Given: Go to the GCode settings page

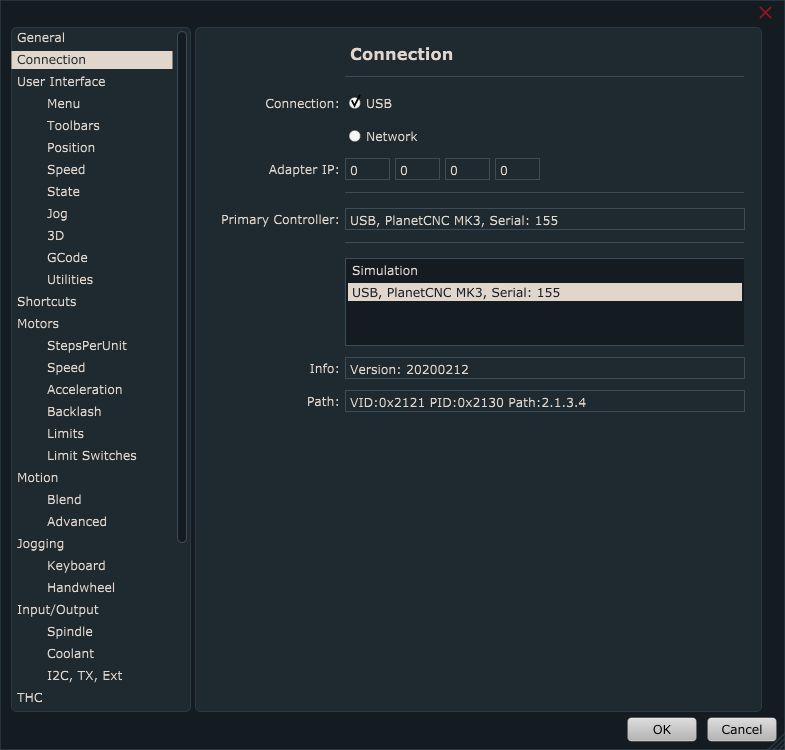Looking at the screenshot, I should [x=67, y=258].
